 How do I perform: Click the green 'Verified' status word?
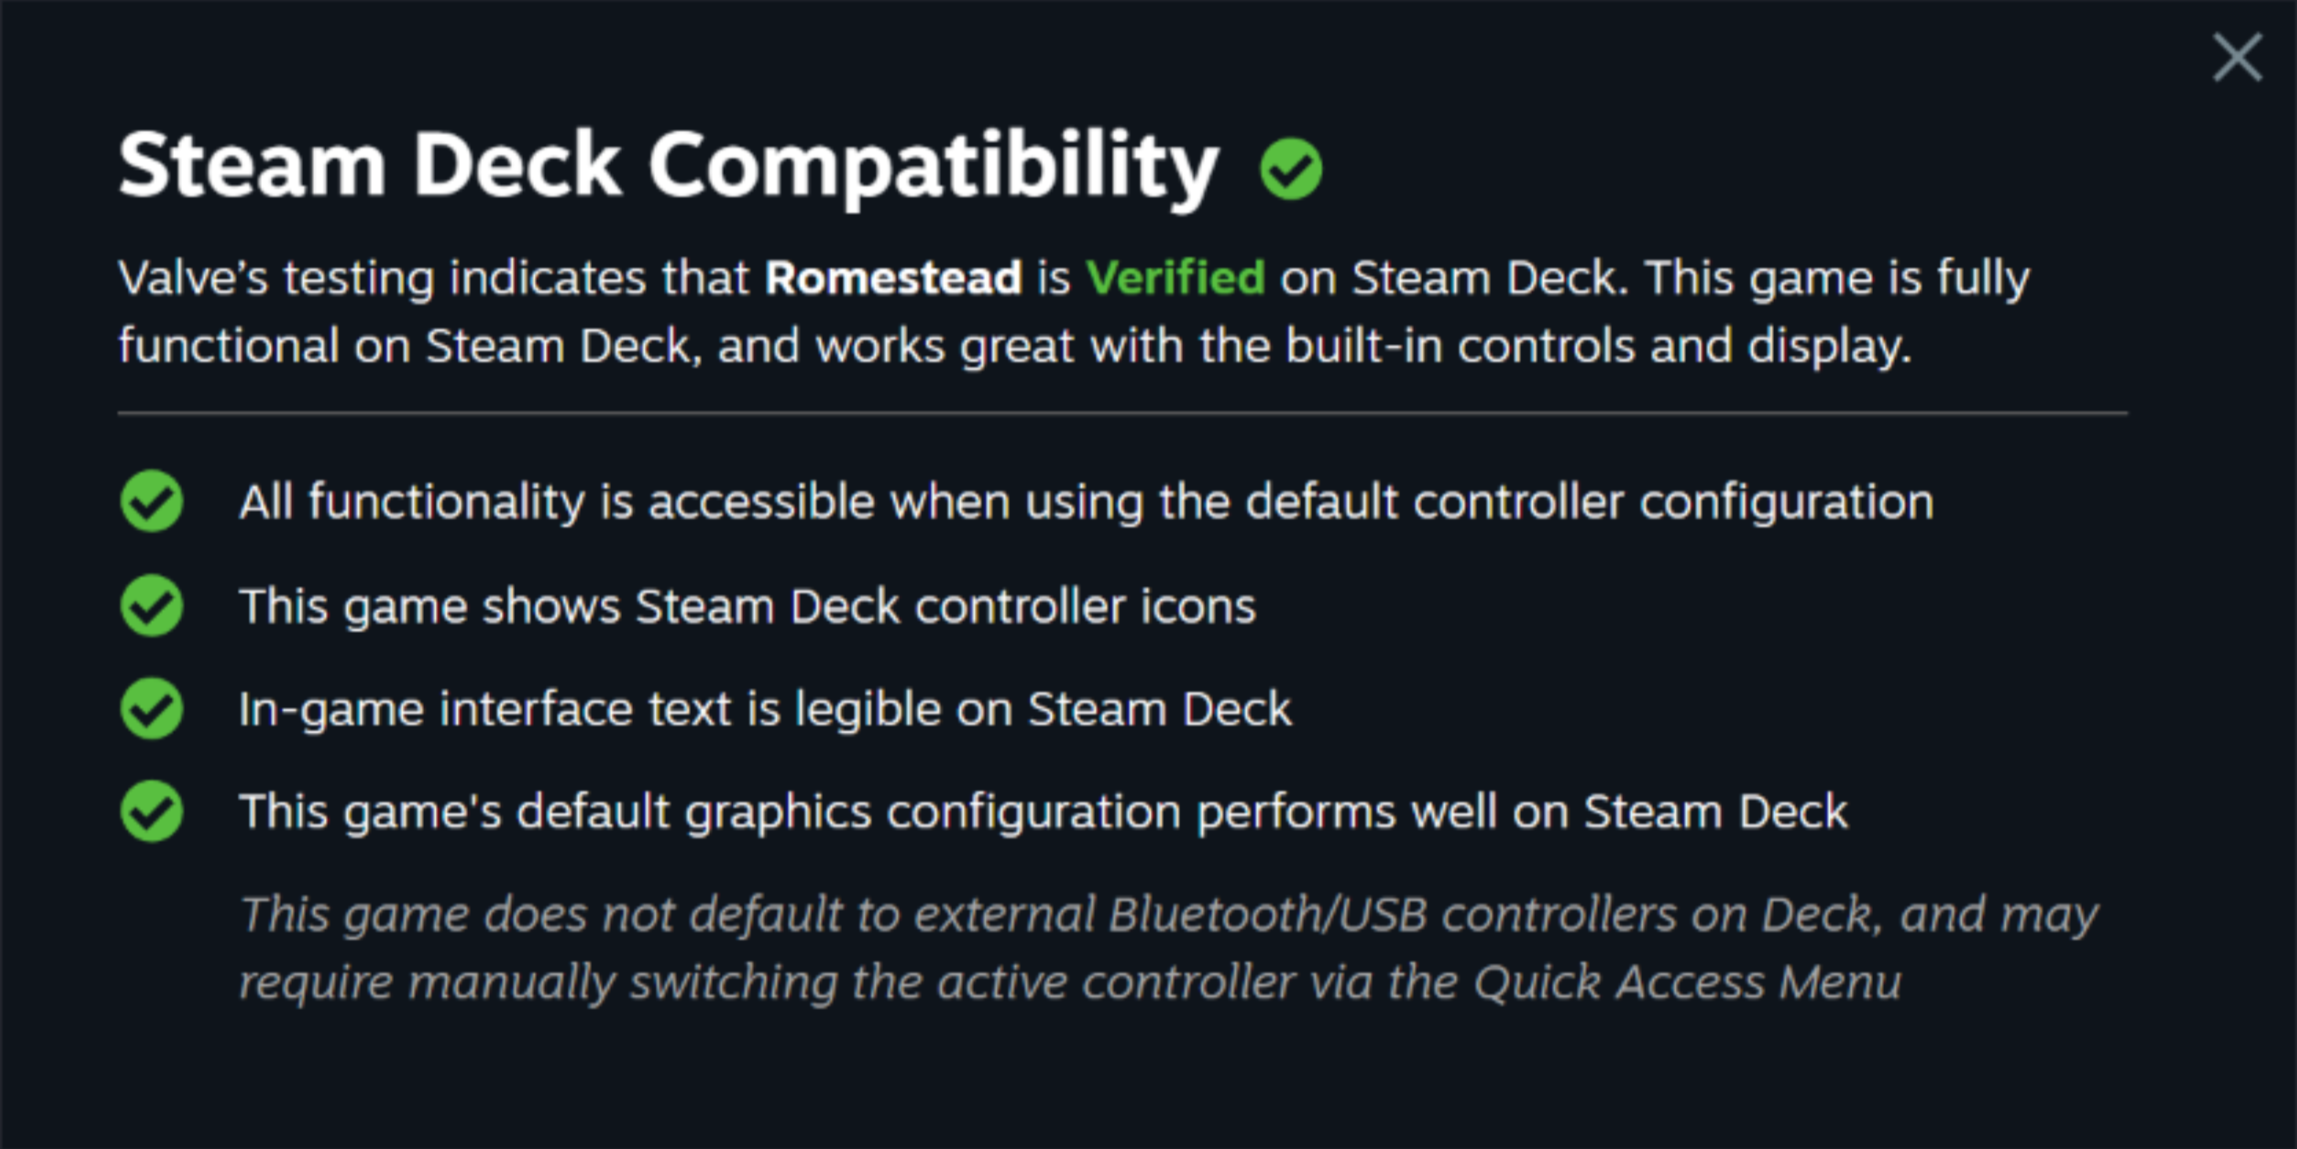[x=1175, y=278]
